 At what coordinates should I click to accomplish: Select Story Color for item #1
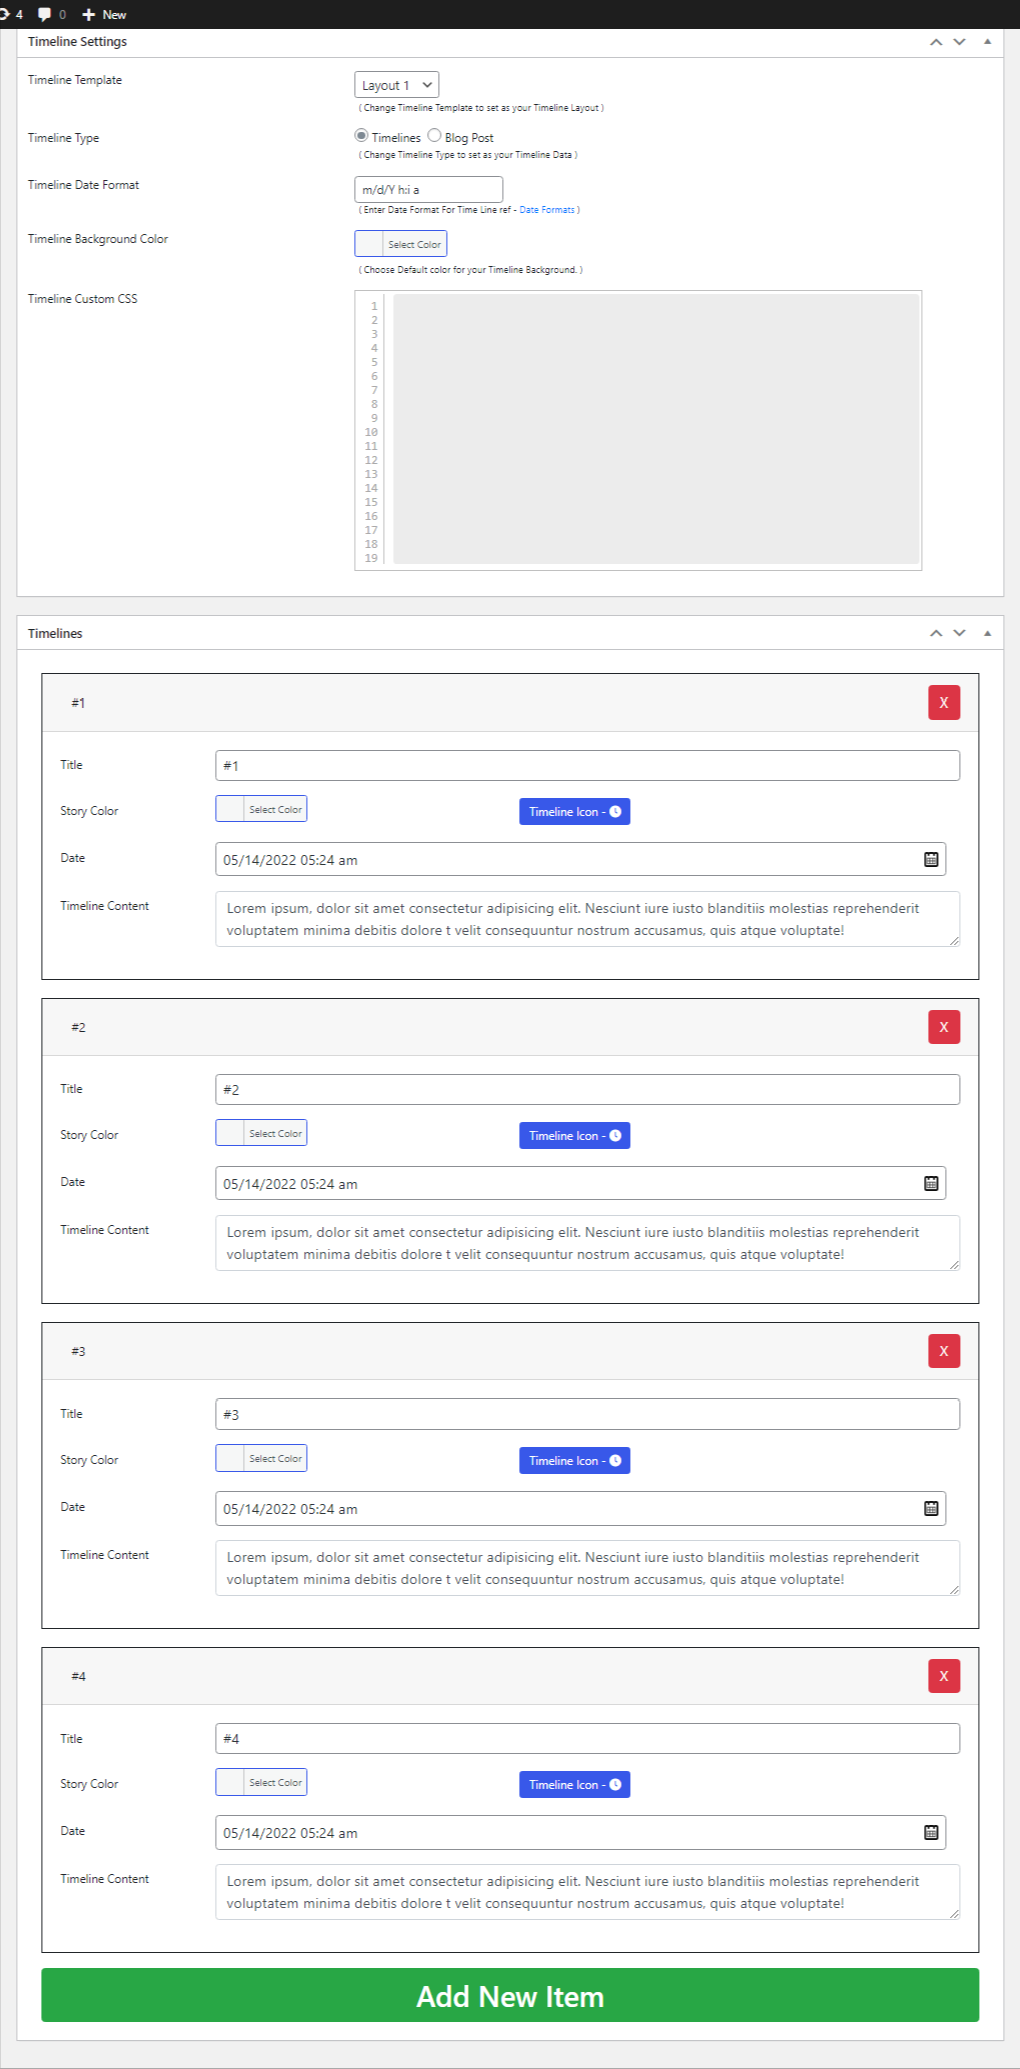pyautogui.click(x=261, y=809)
